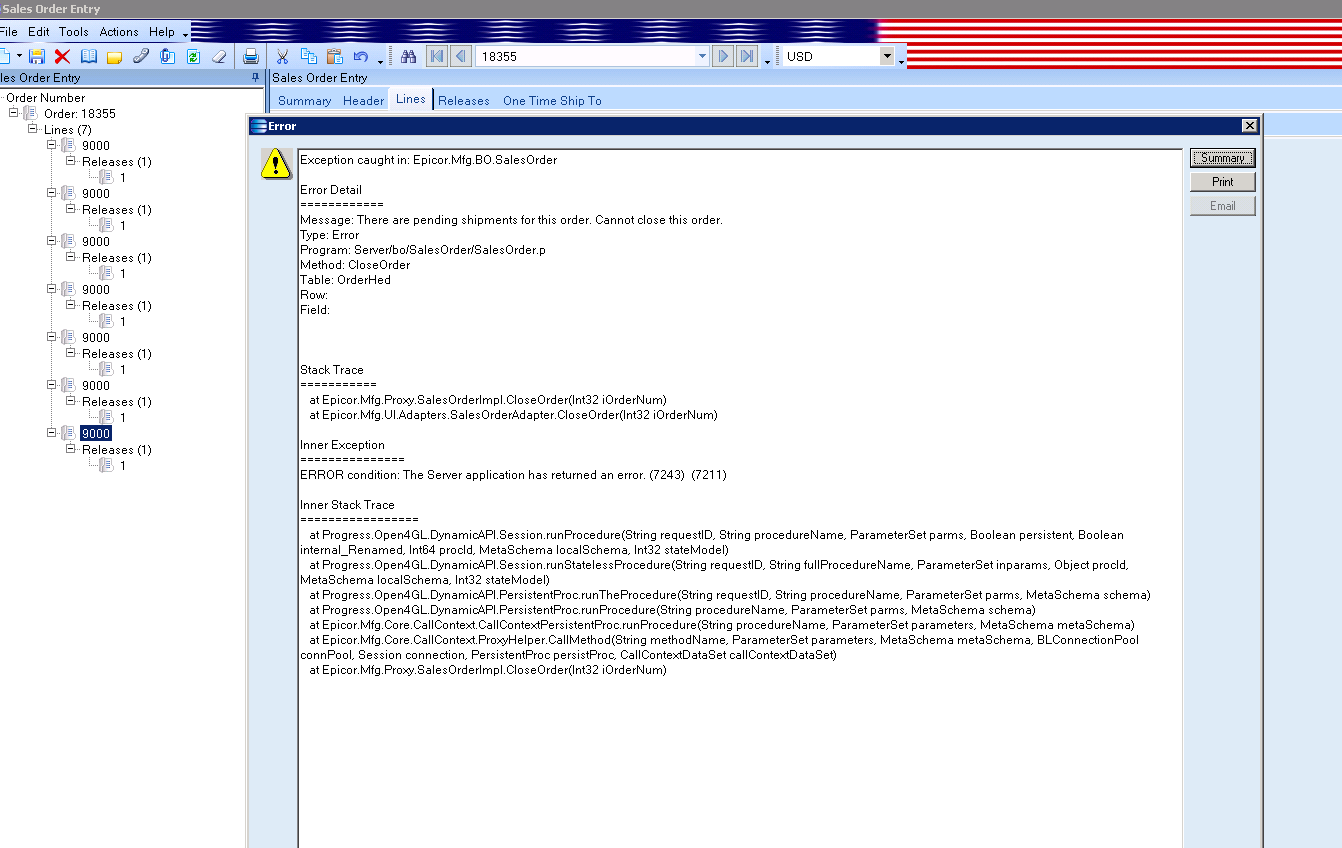Open attachments with the paperclip icon

point(167,57)
